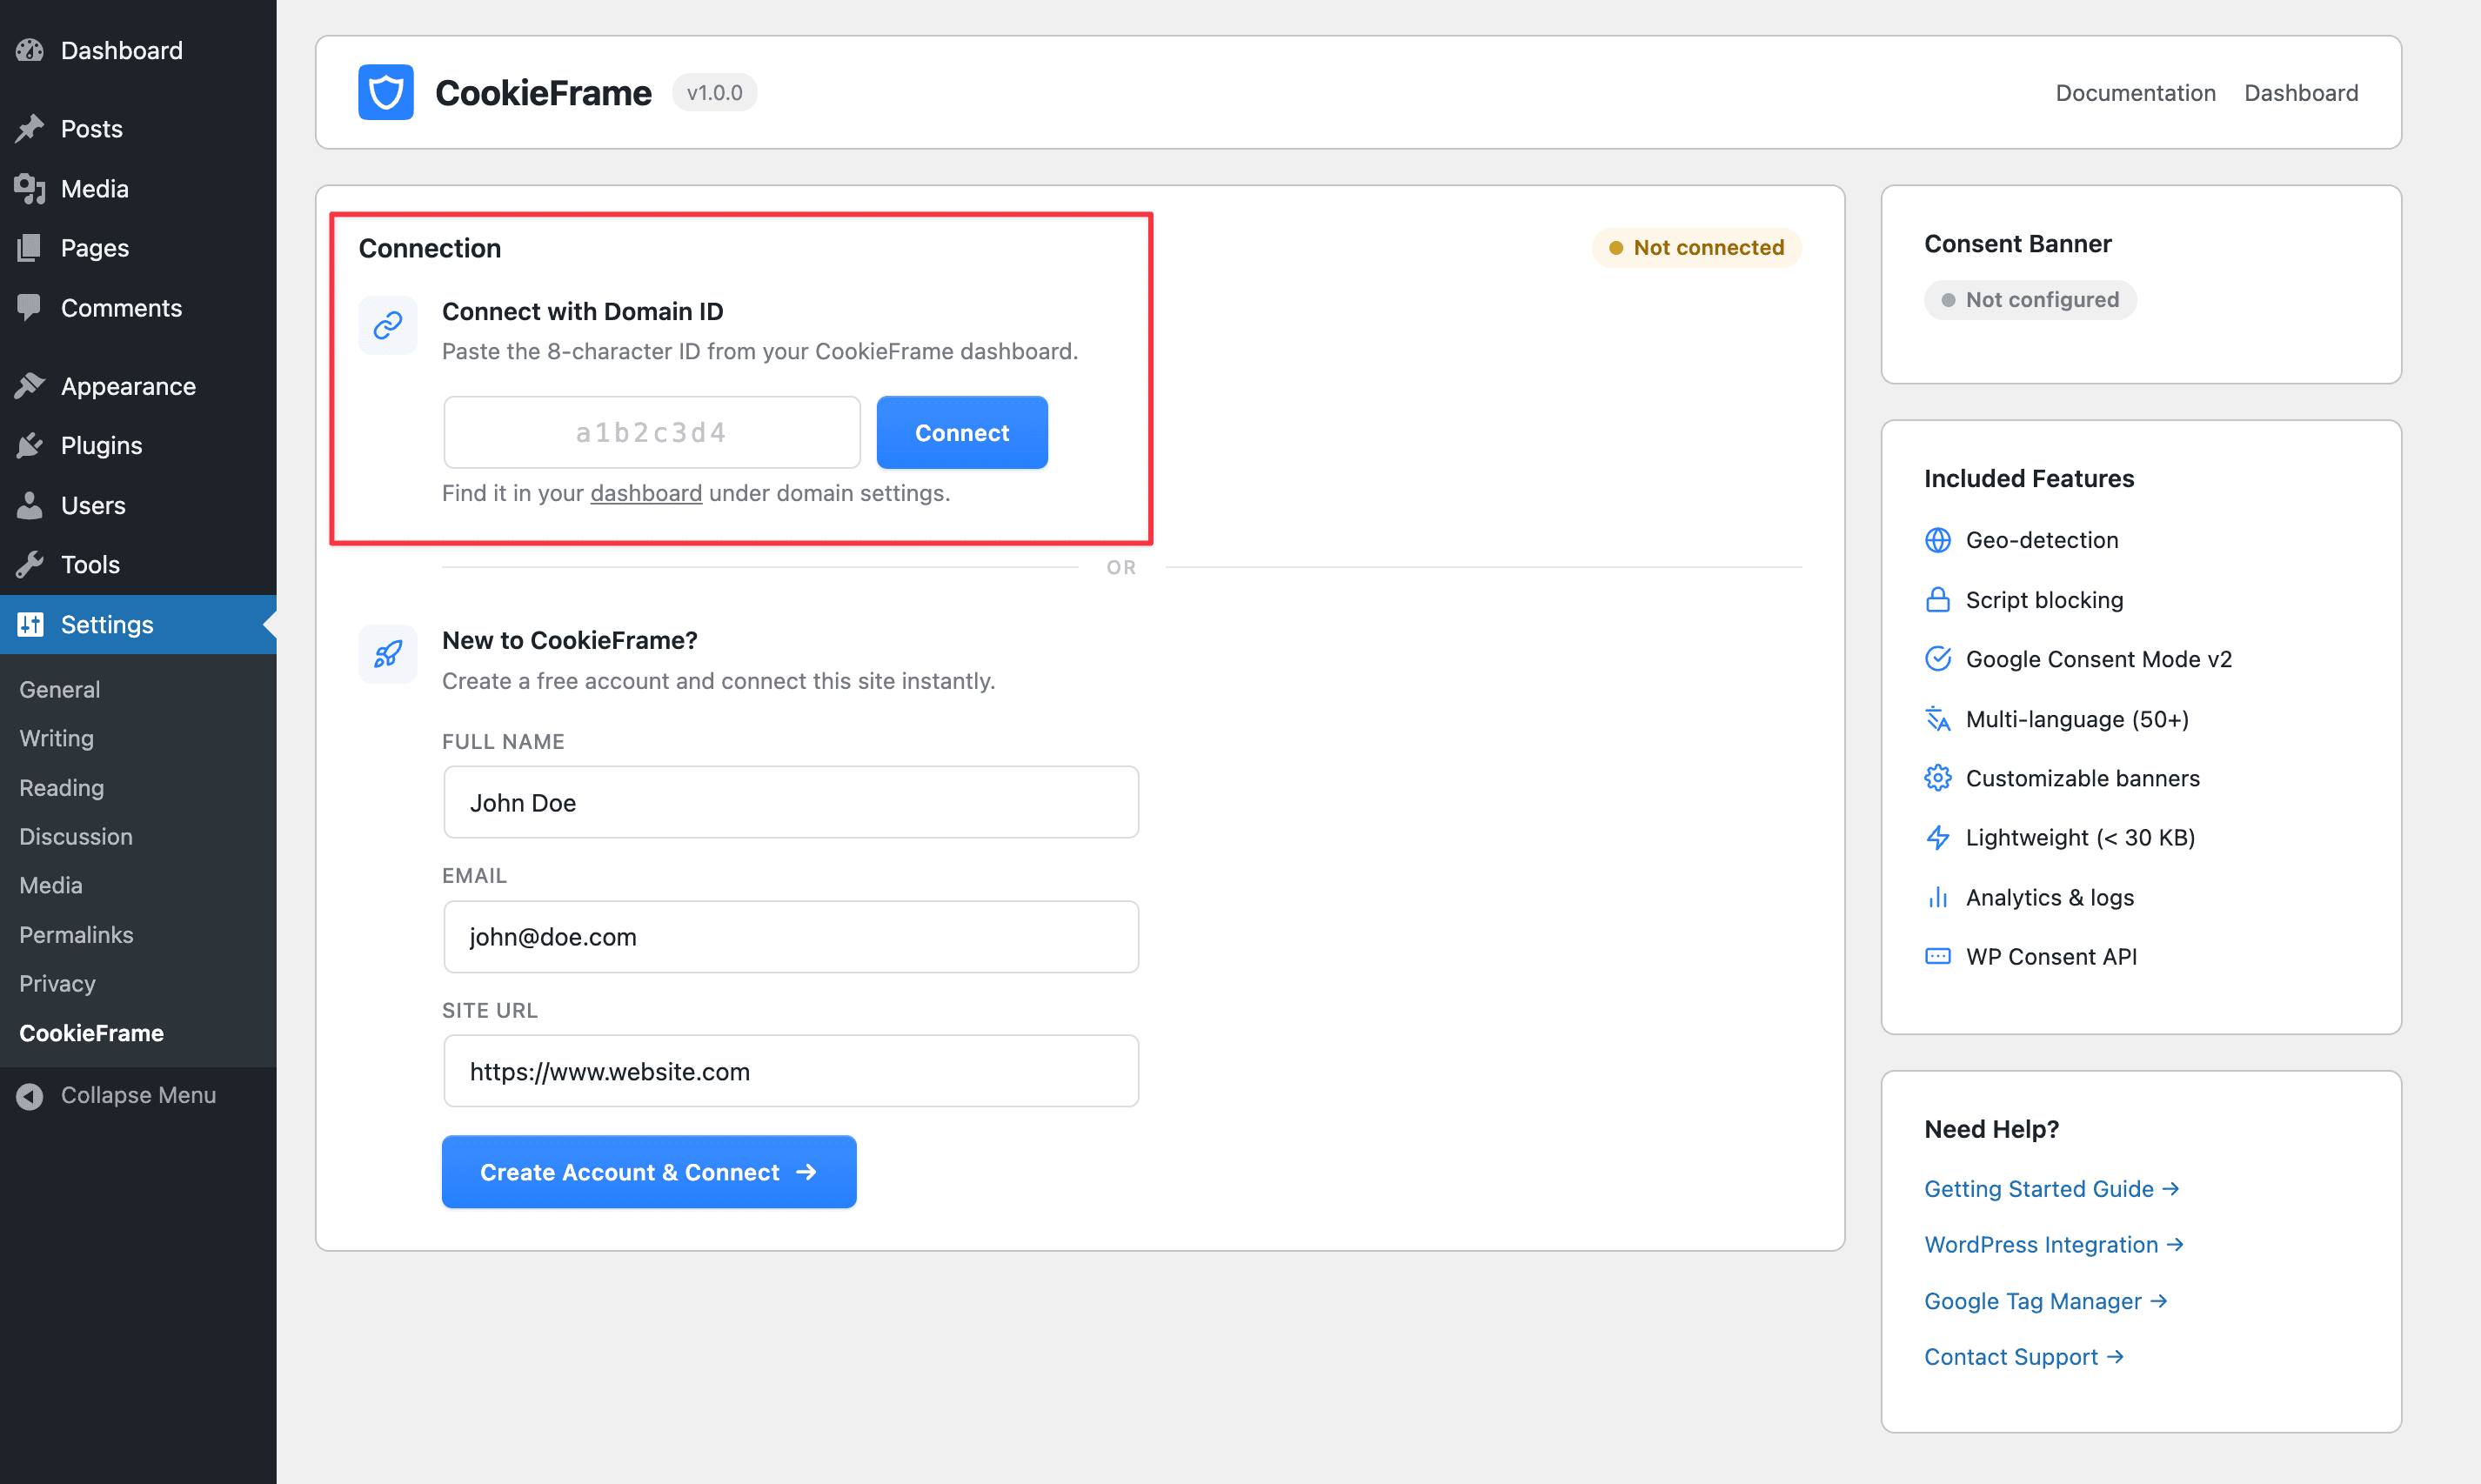Click the CookieFrame shield logo icon

(386, 92)
